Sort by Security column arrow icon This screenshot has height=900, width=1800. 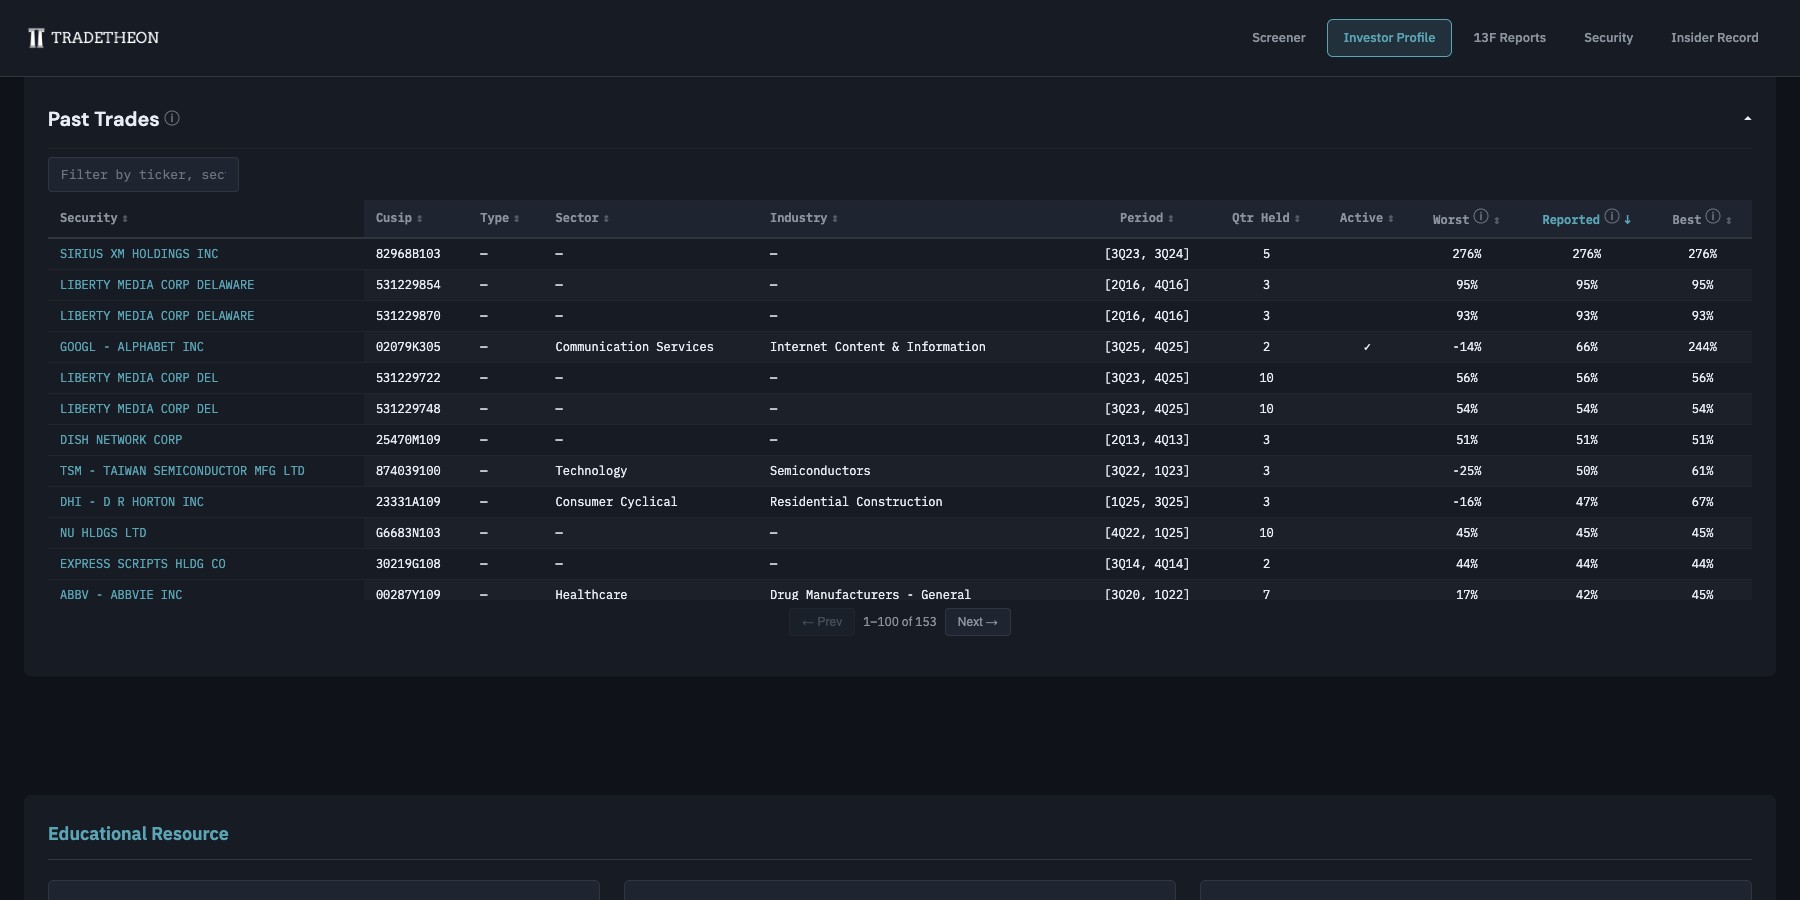pos(125,219)
